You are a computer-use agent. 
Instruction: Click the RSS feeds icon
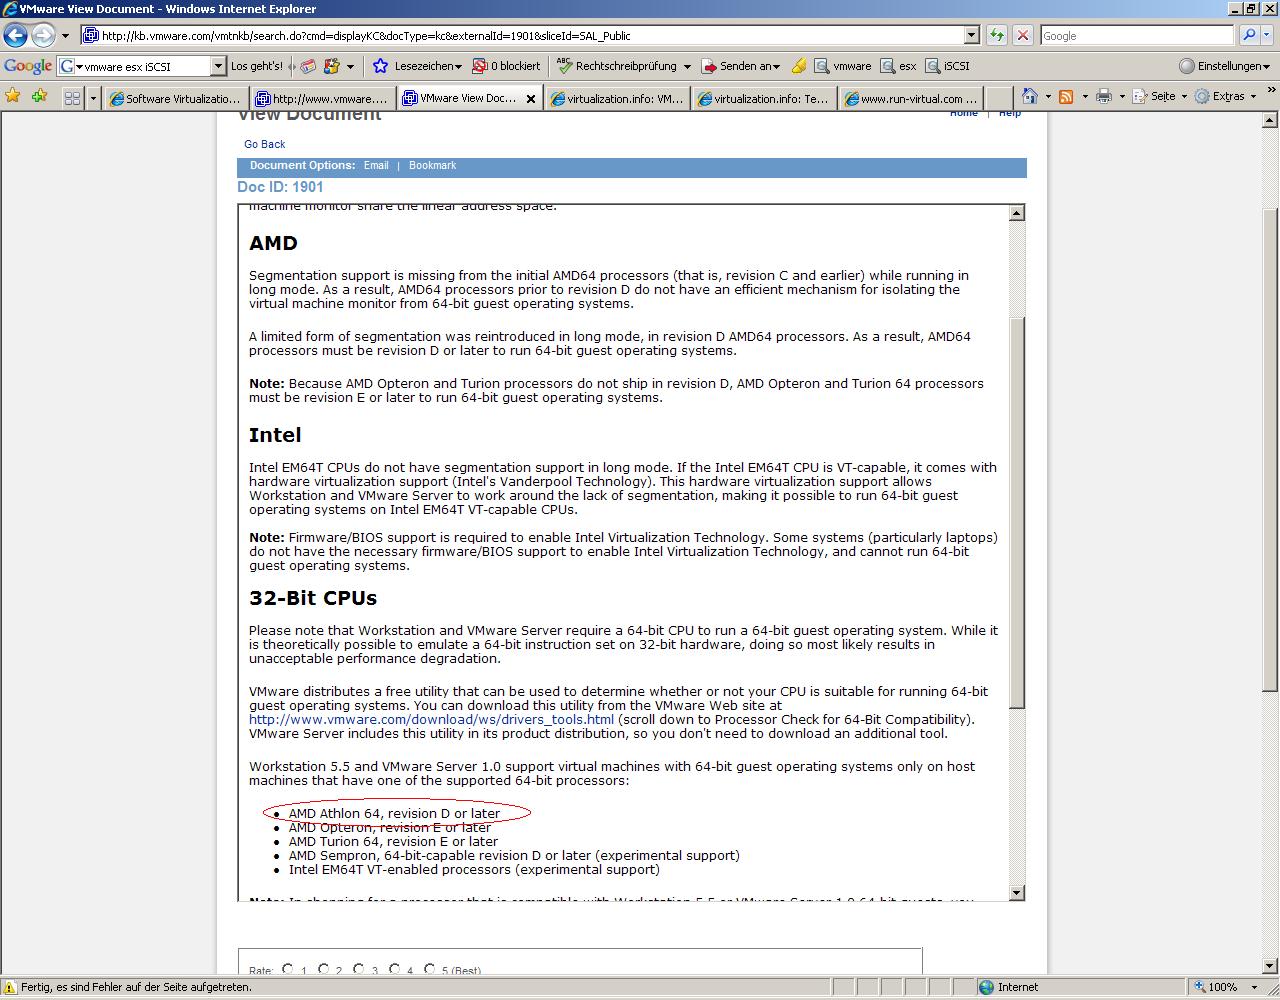pyautogui.click(x=1066, y=97)
